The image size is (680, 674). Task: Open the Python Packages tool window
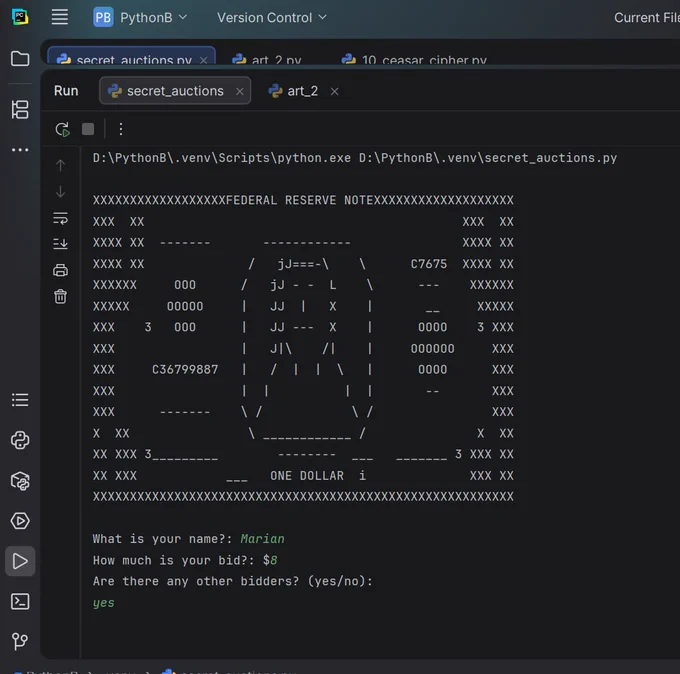pyautogui.click(x=20, y=481)
